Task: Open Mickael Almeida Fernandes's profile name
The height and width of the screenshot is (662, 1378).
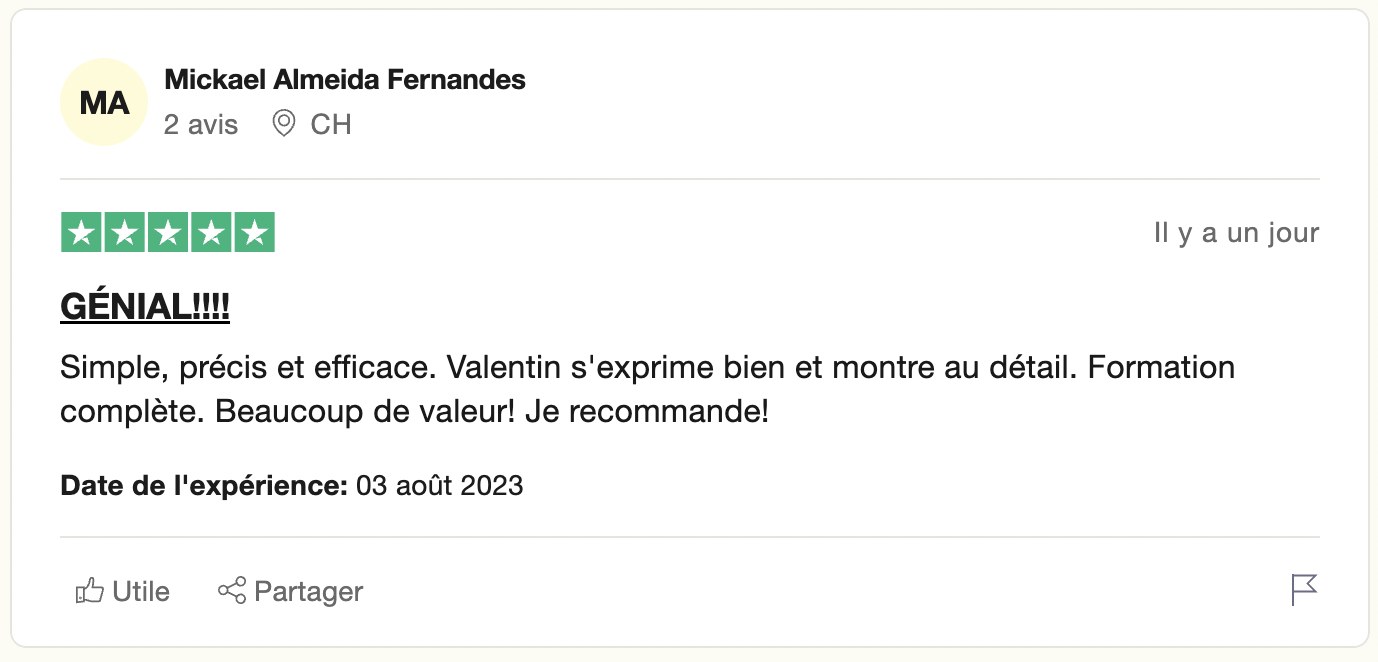Action: coord(345,80)
